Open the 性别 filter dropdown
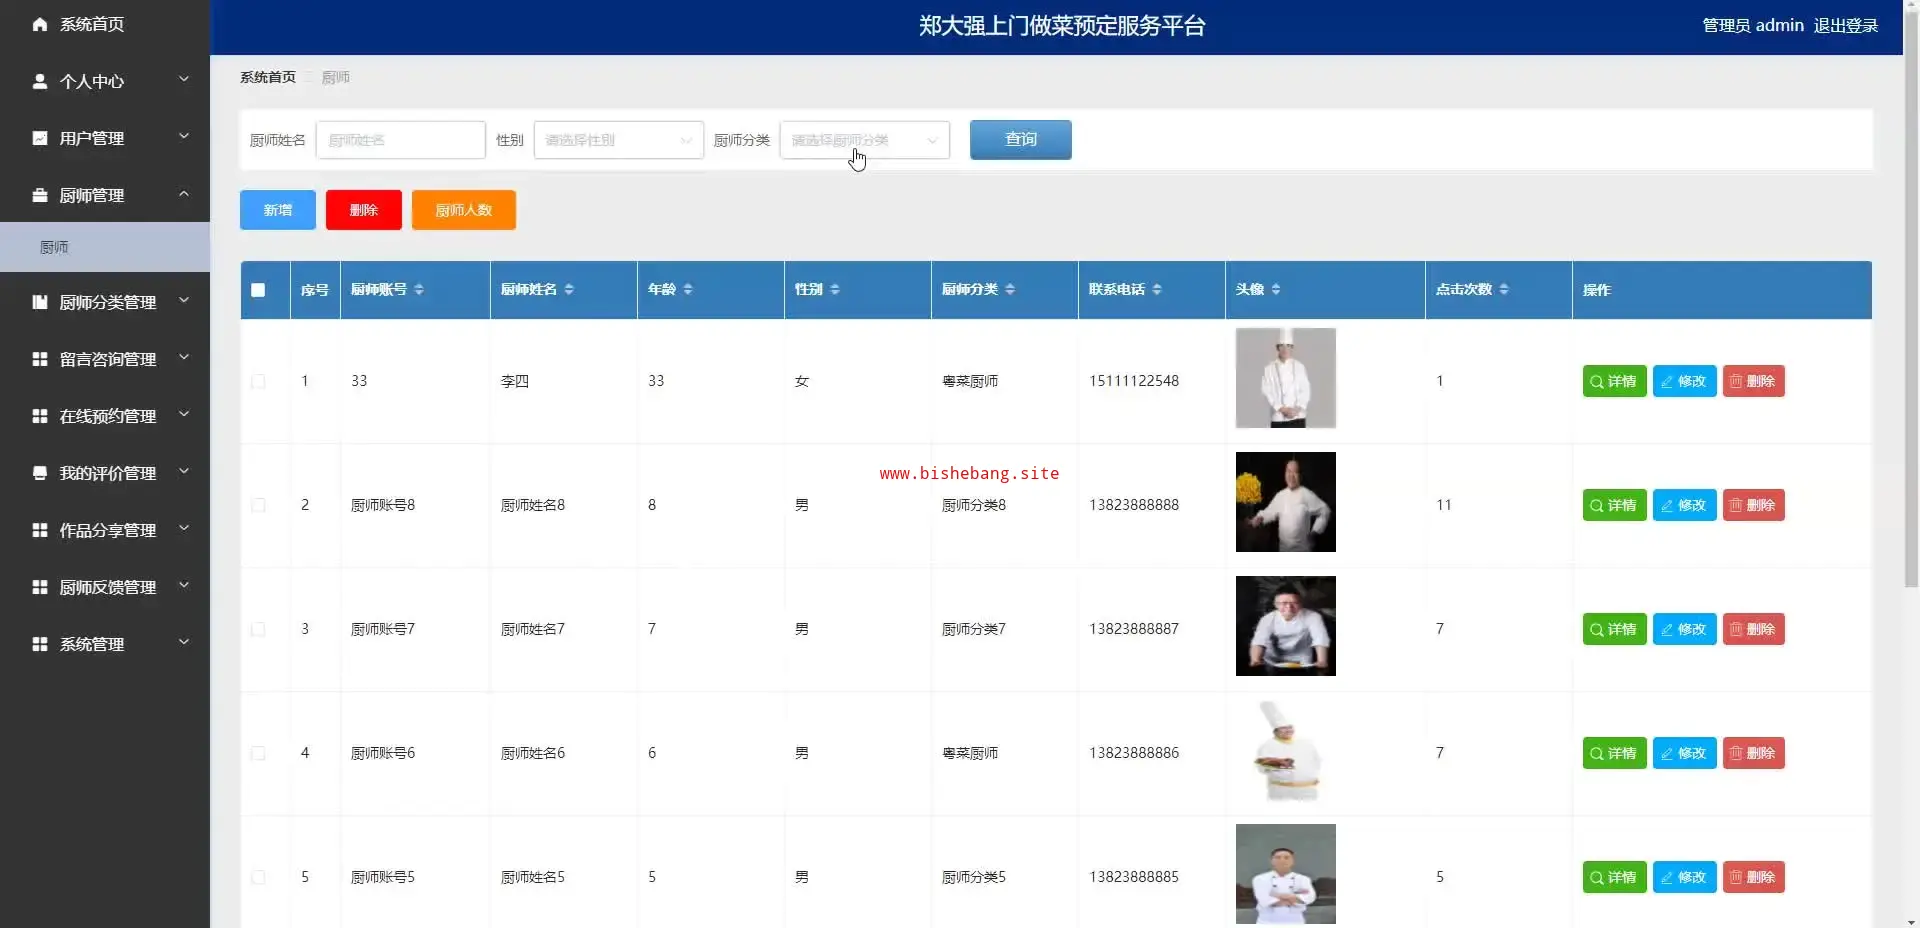 pos(619,140)
